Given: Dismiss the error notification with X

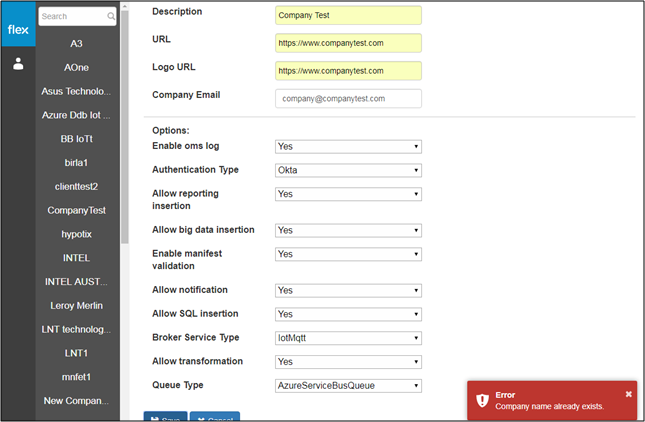Looking at the screenshot, I should (x=628, y=394).
